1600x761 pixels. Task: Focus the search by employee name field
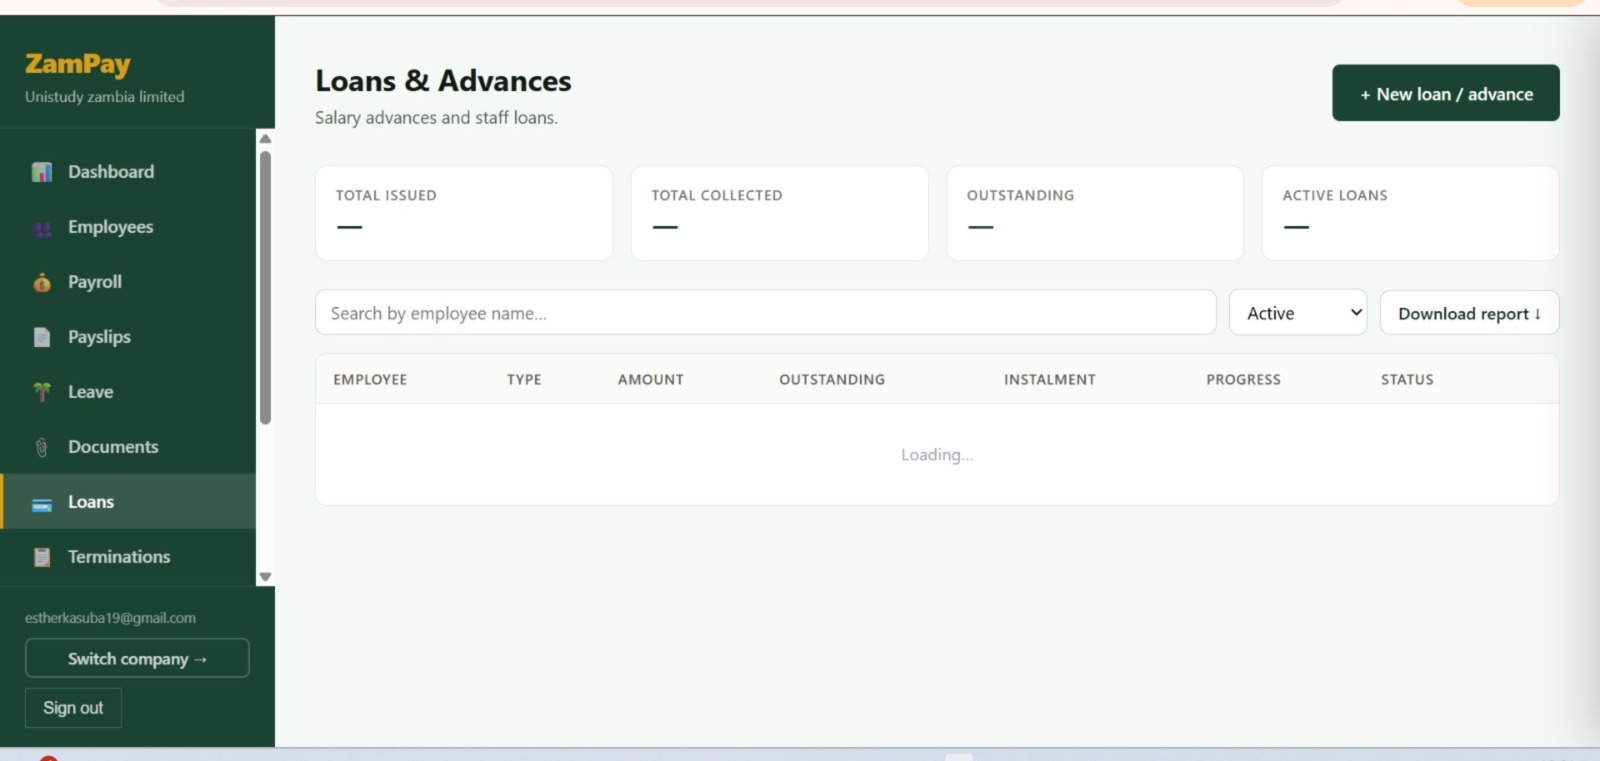[765, 313]
